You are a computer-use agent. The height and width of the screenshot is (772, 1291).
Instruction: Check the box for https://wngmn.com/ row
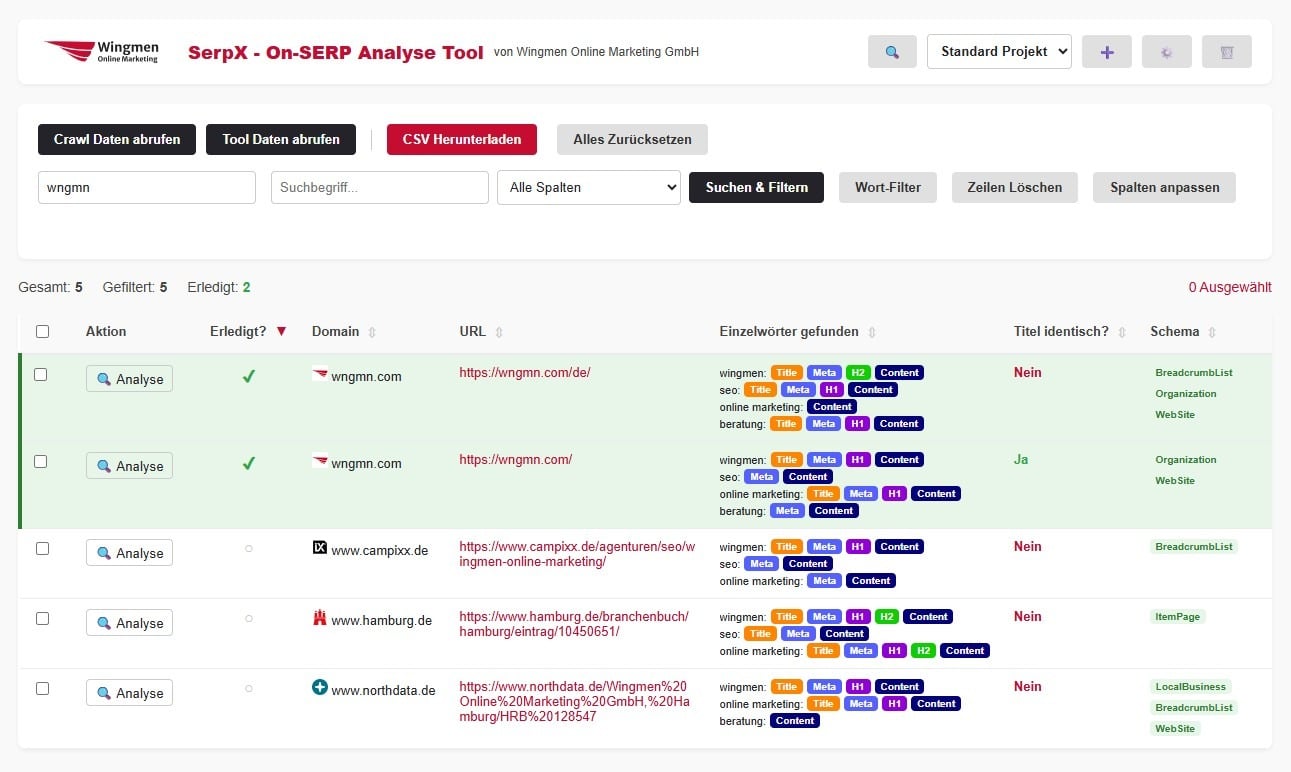(41, 461)
